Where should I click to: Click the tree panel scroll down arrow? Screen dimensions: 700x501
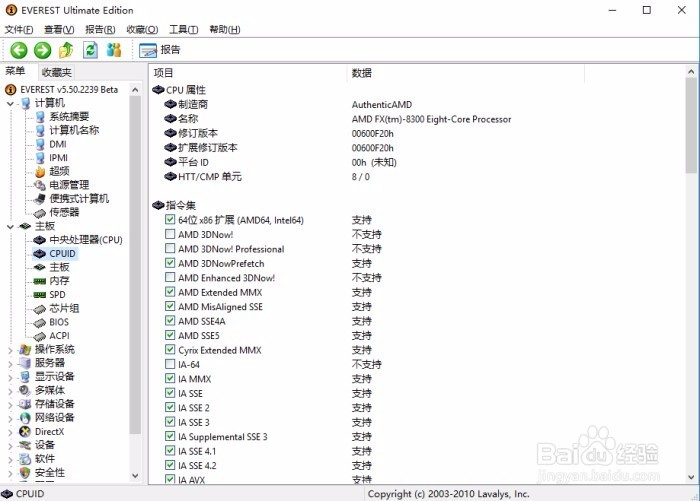click(x=135, y=476)
